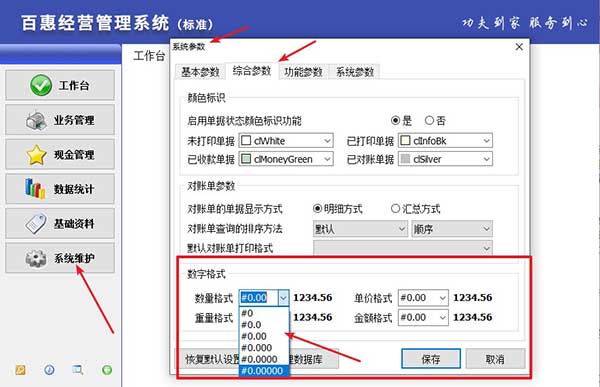600x387 pixels.
Task: Click the blue clock icon at sidebar bottom
Action: point(49,370)
